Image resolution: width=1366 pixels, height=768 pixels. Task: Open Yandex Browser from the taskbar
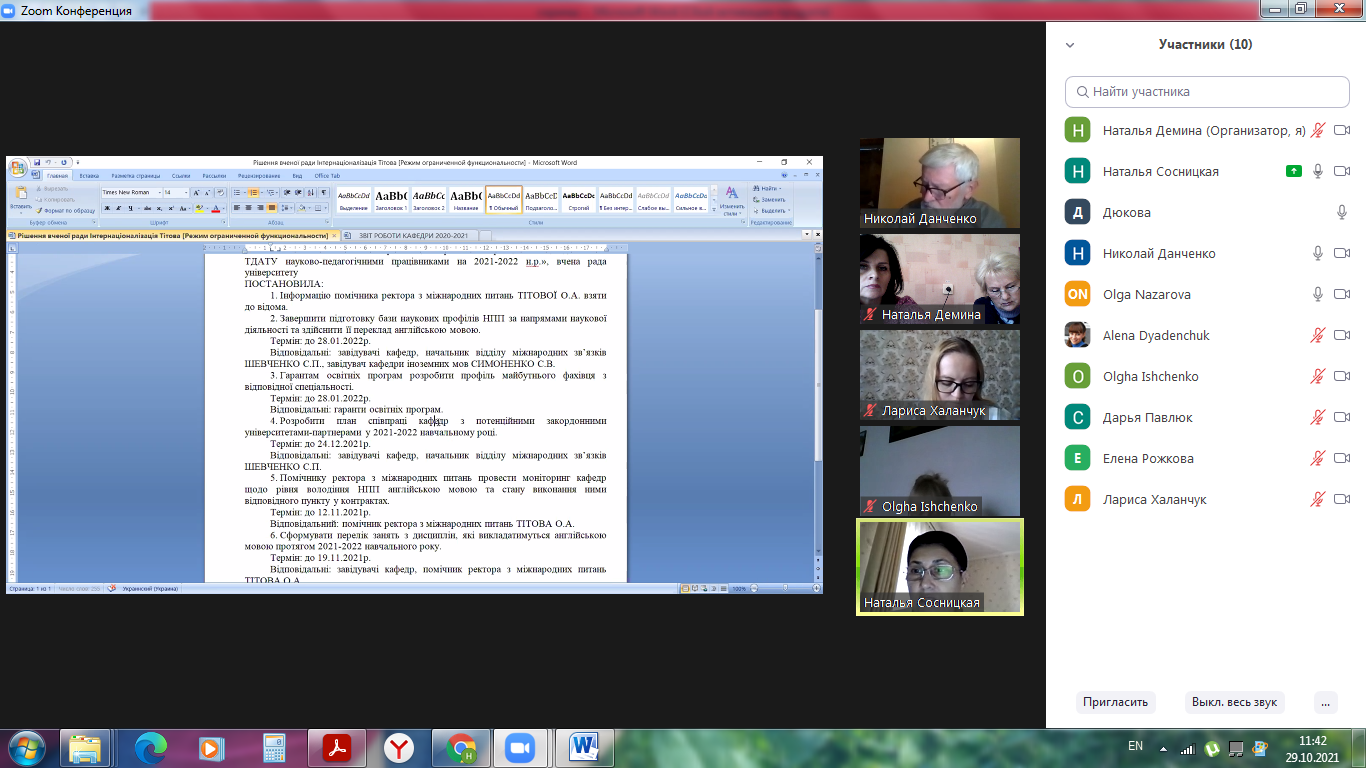click(399, 747)
